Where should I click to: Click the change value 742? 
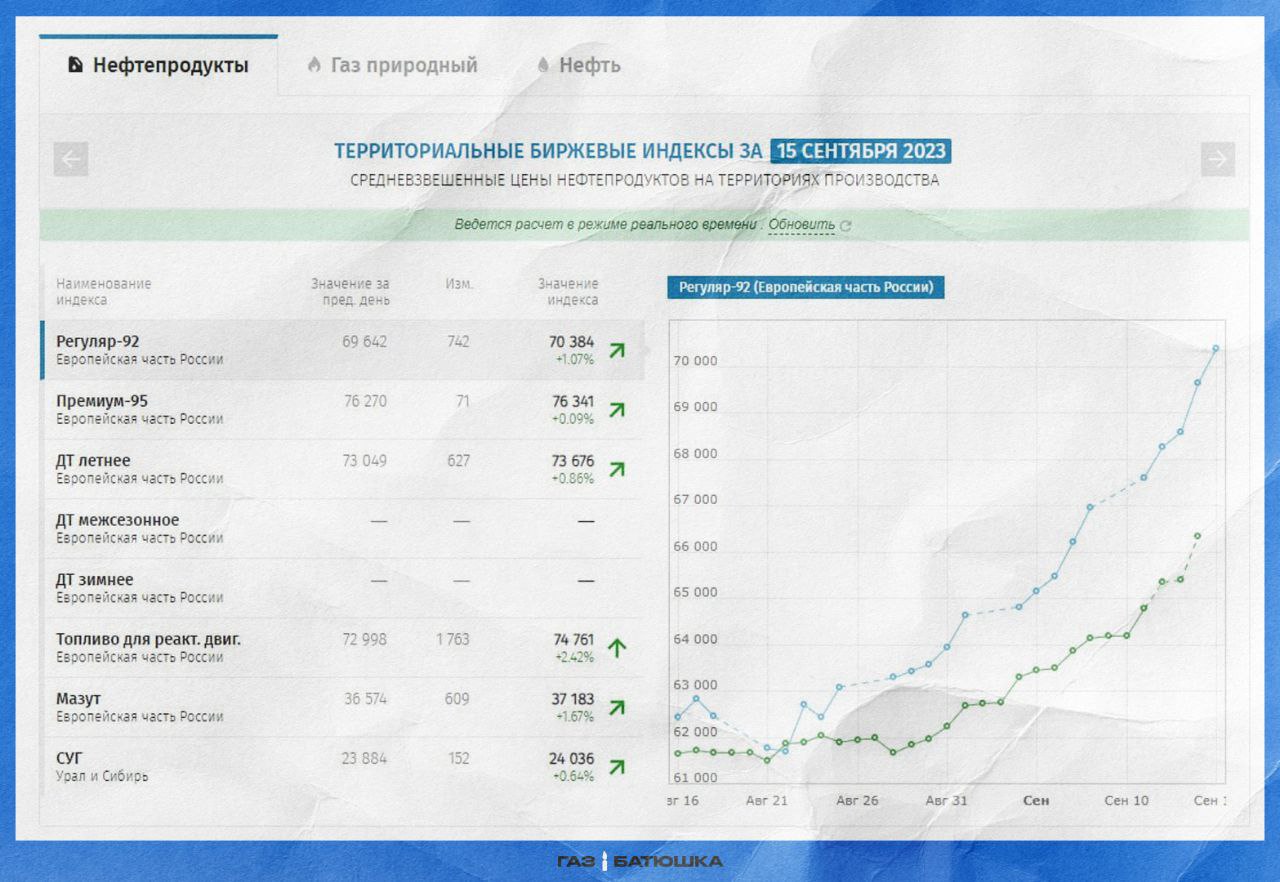458,342
